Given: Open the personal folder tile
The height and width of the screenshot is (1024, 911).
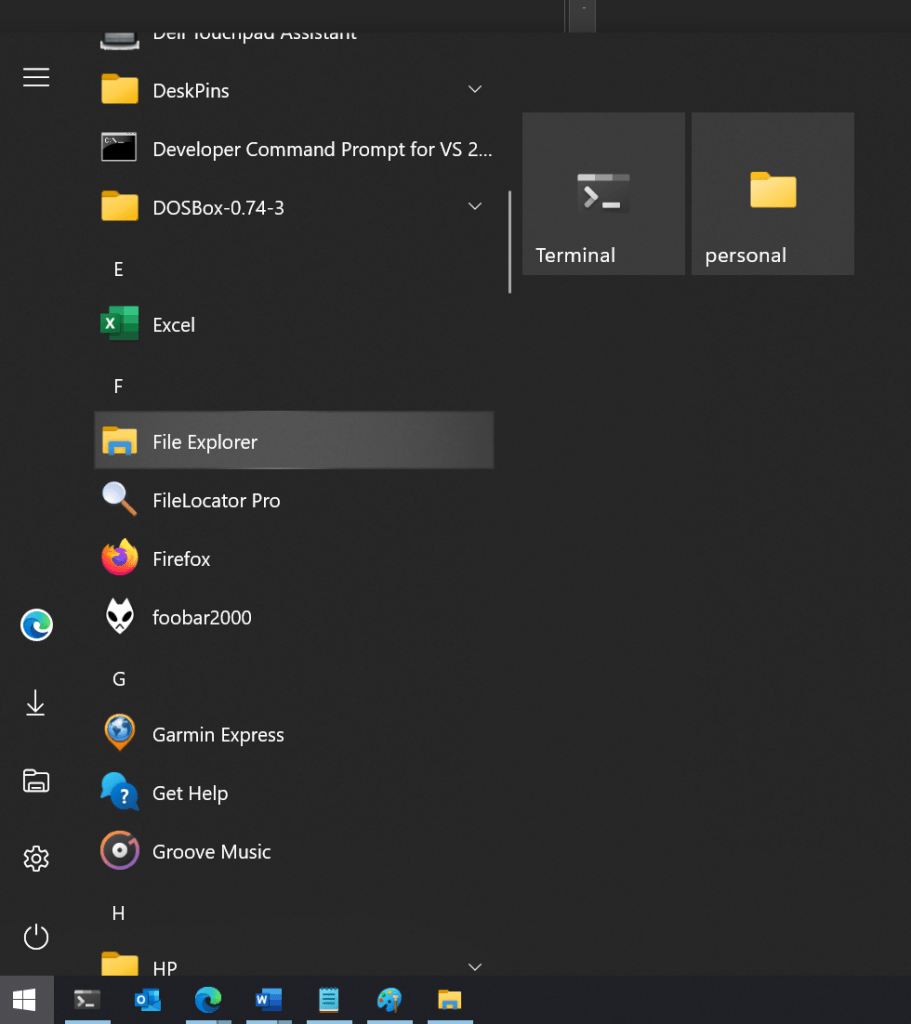Looking at the screenshot, I should 772,194.
